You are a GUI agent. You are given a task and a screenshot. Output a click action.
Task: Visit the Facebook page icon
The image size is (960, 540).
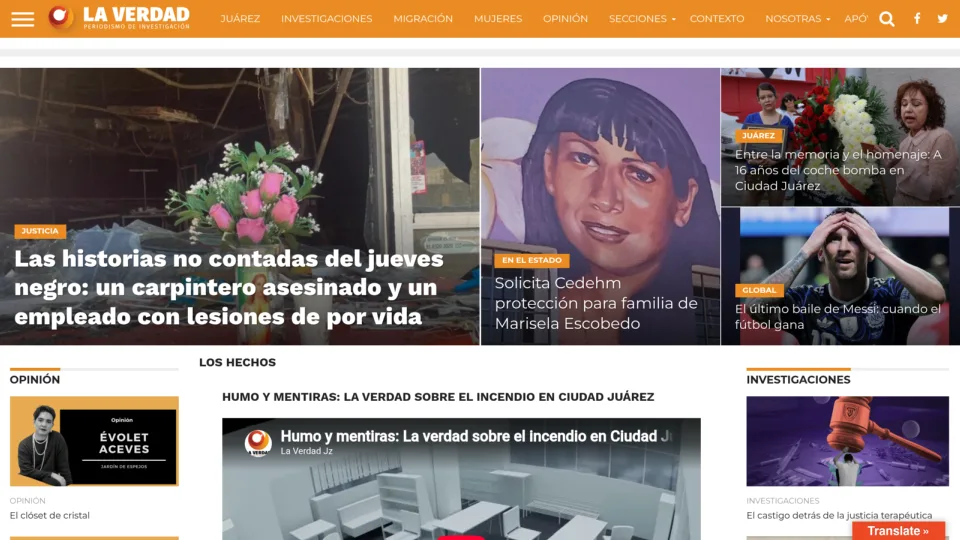coord(917,18)
